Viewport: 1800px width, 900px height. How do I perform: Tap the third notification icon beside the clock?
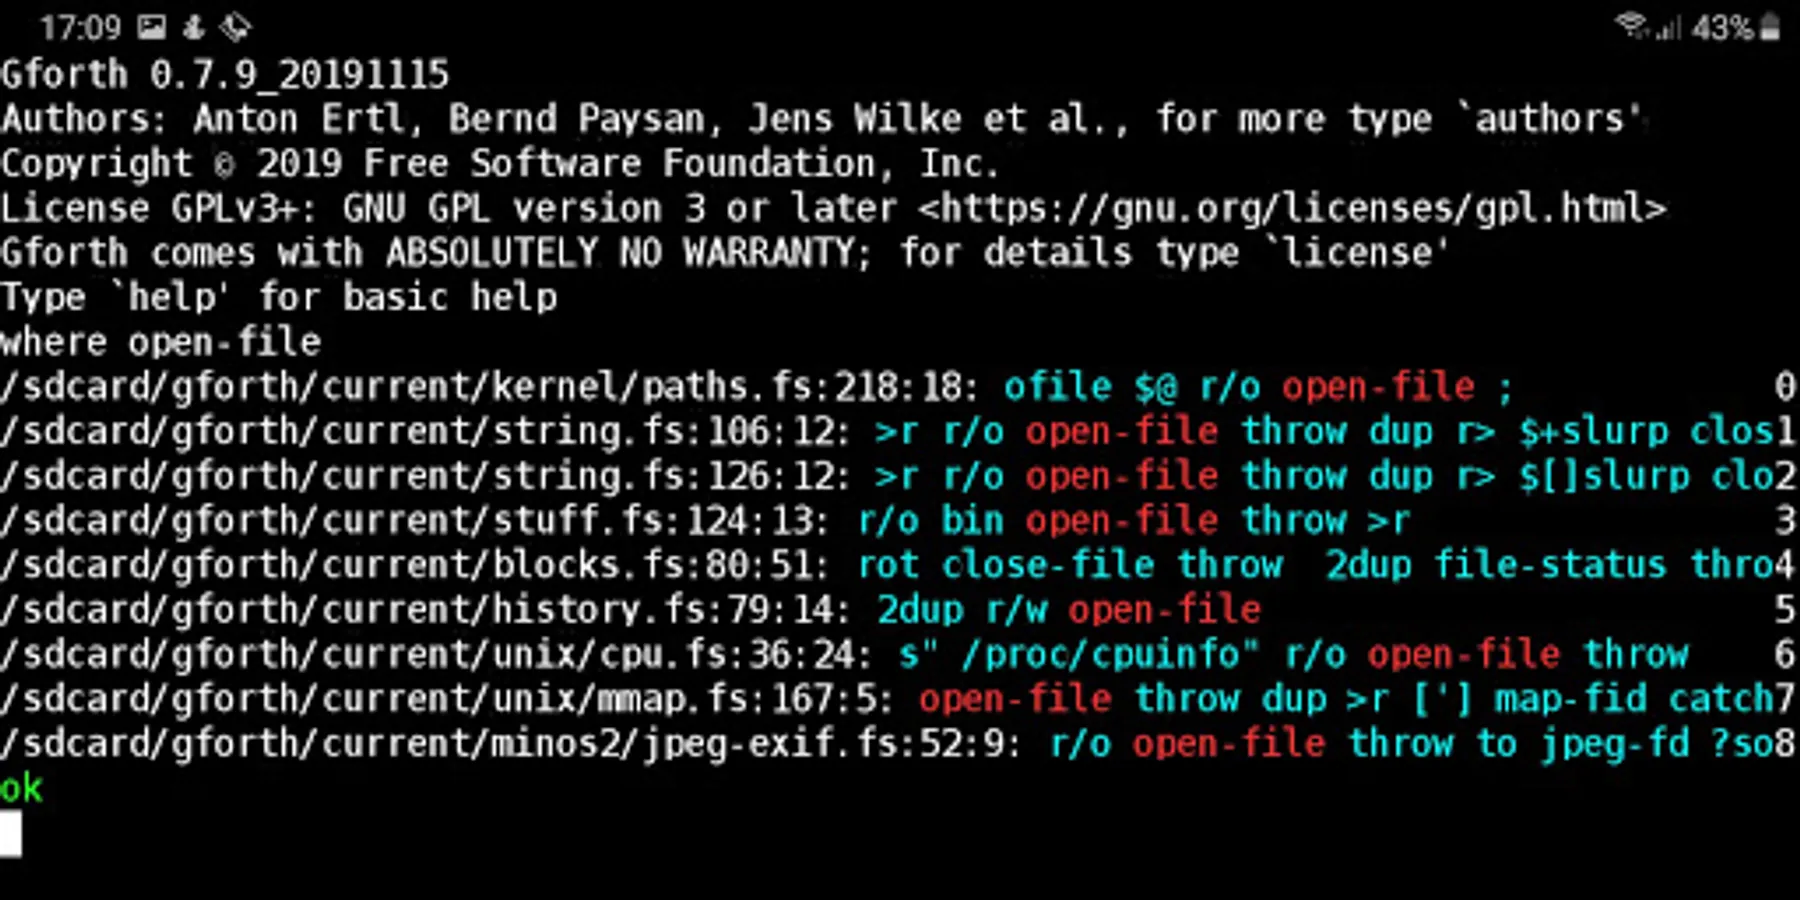coord(235,27)
